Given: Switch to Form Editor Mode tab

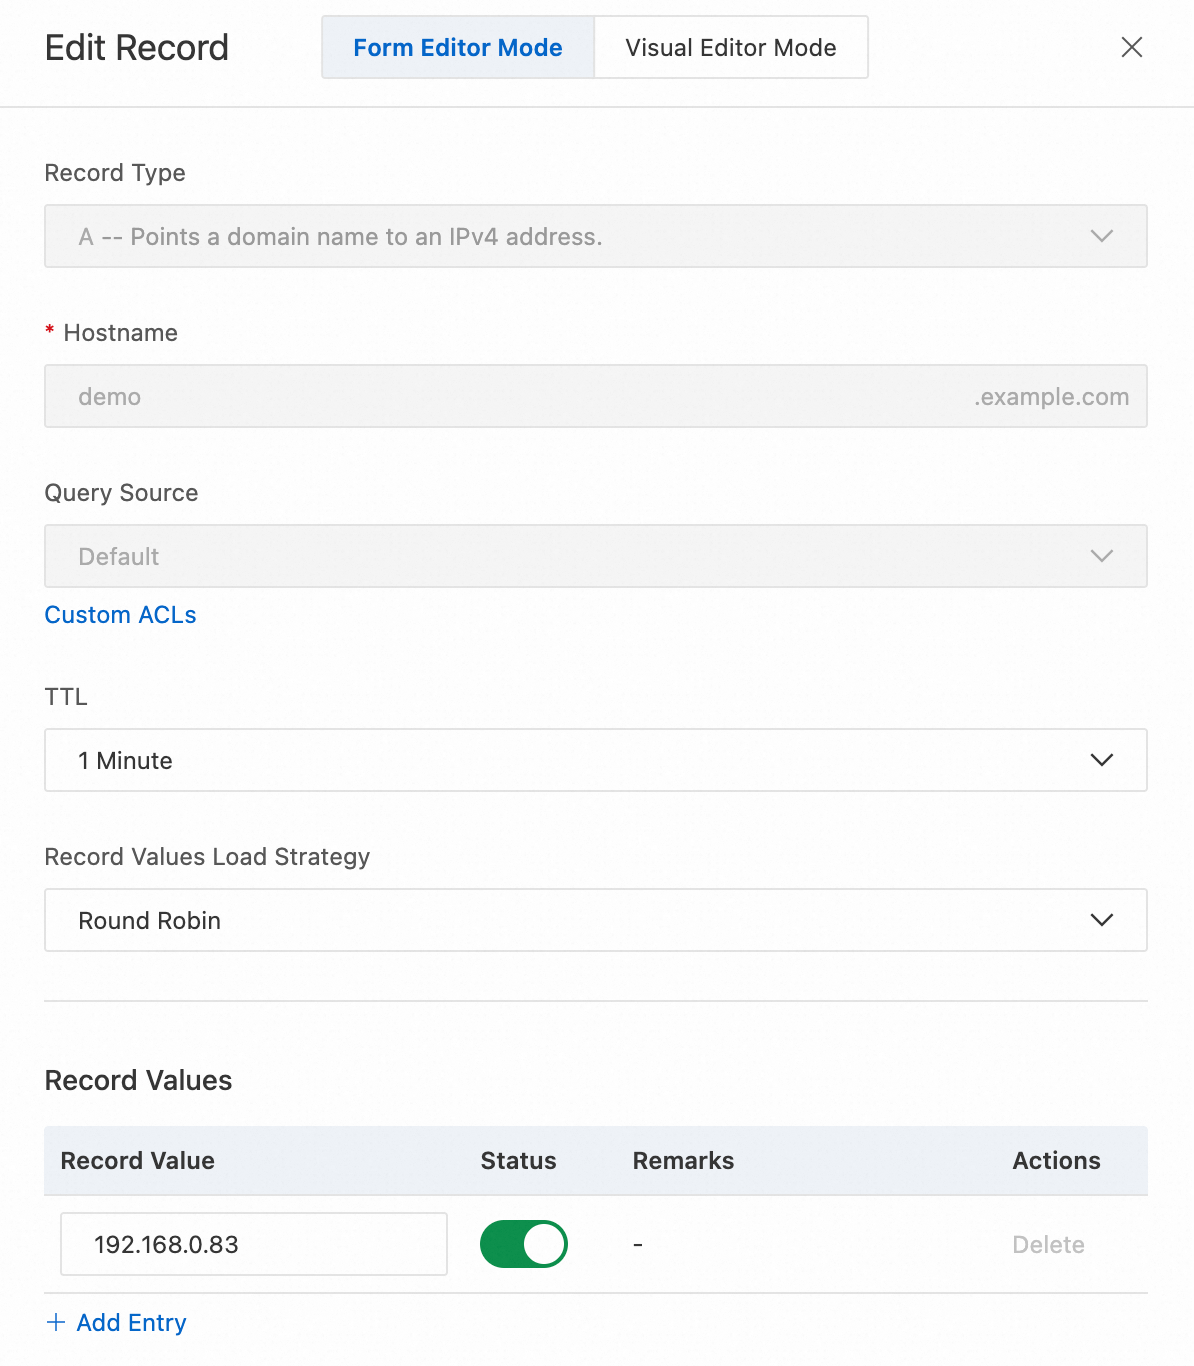Looking at the screenshot, I should tap(458, 47).
